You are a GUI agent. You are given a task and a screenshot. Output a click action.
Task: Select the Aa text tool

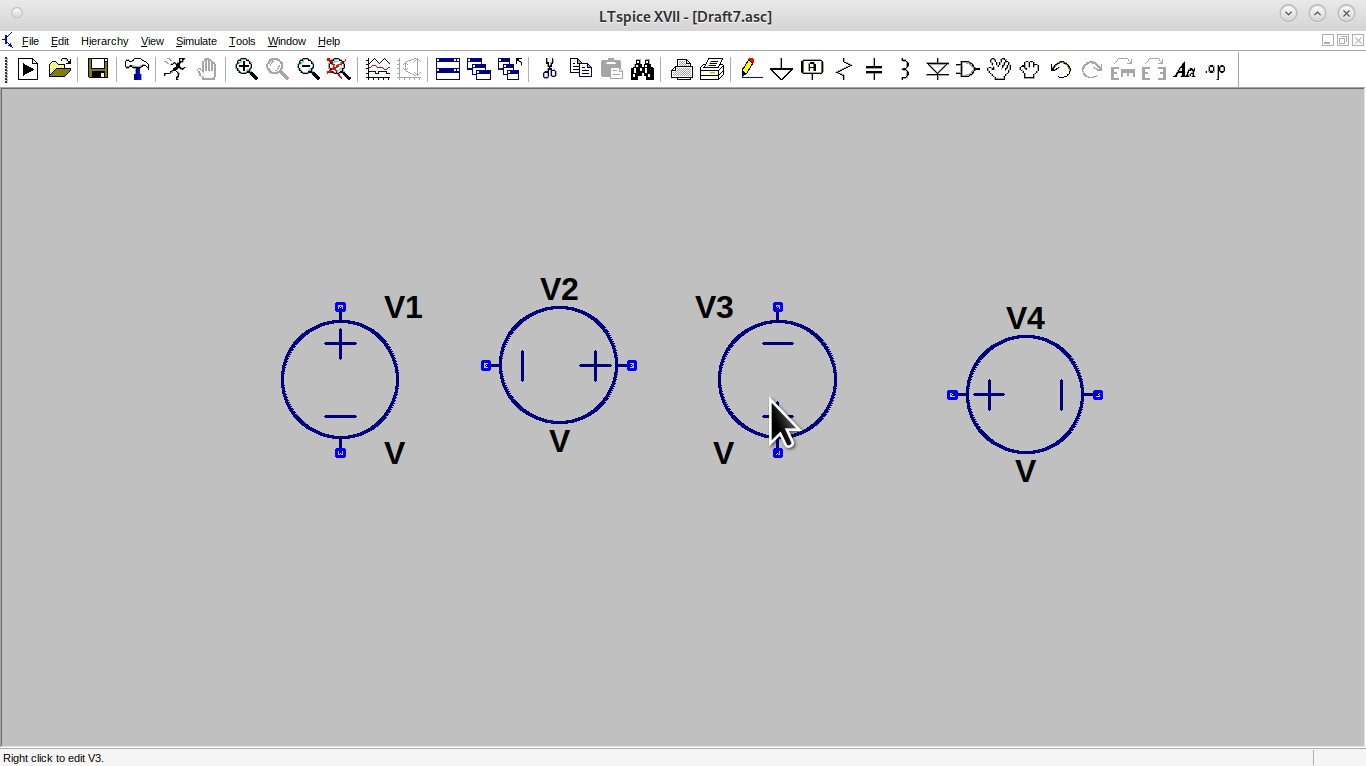(1185, 69)
